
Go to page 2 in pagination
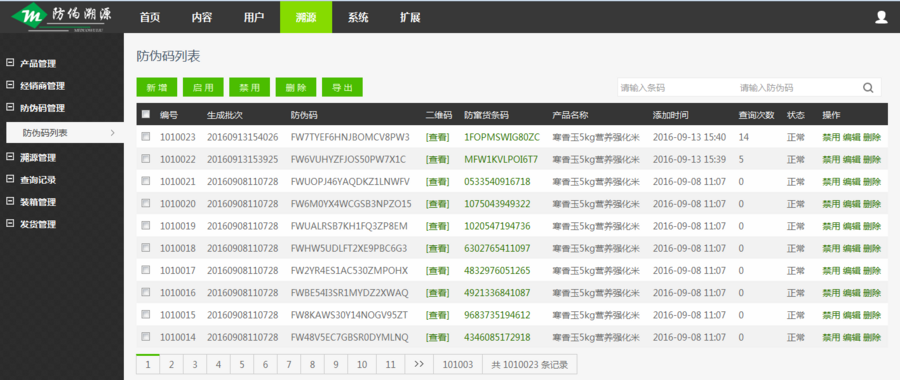point(171,365)
